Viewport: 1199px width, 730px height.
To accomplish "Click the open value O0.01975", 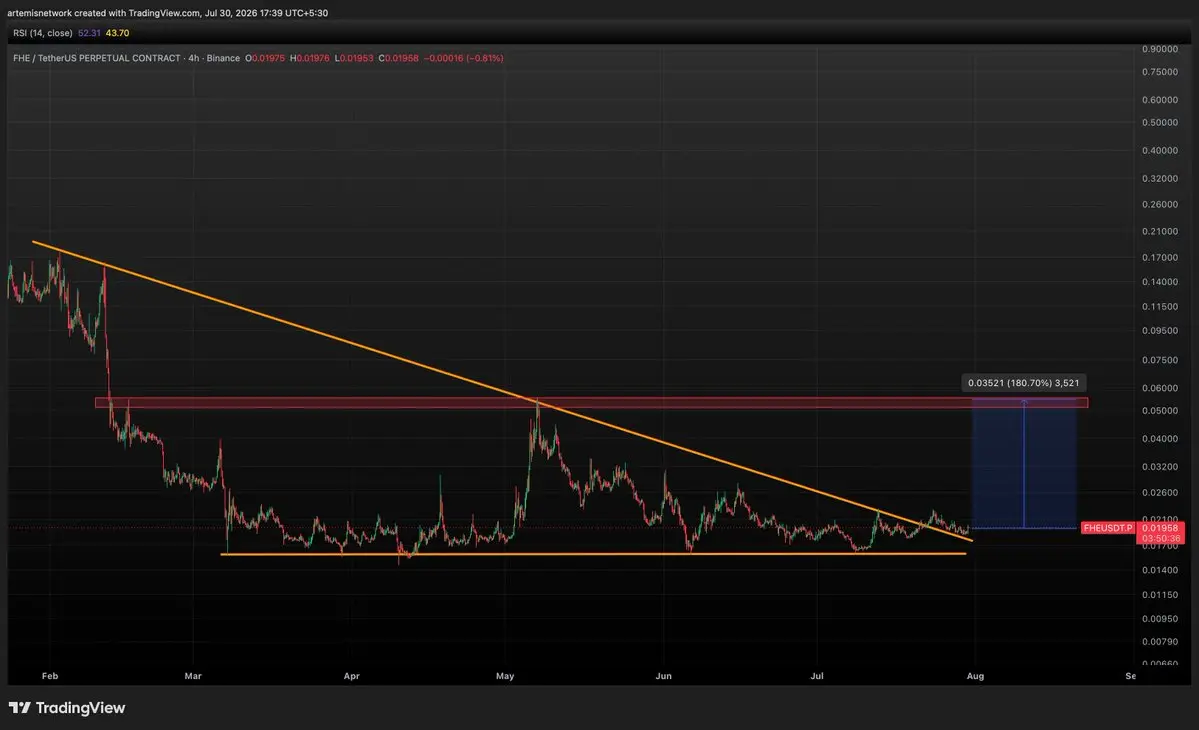I will point(265,58).
